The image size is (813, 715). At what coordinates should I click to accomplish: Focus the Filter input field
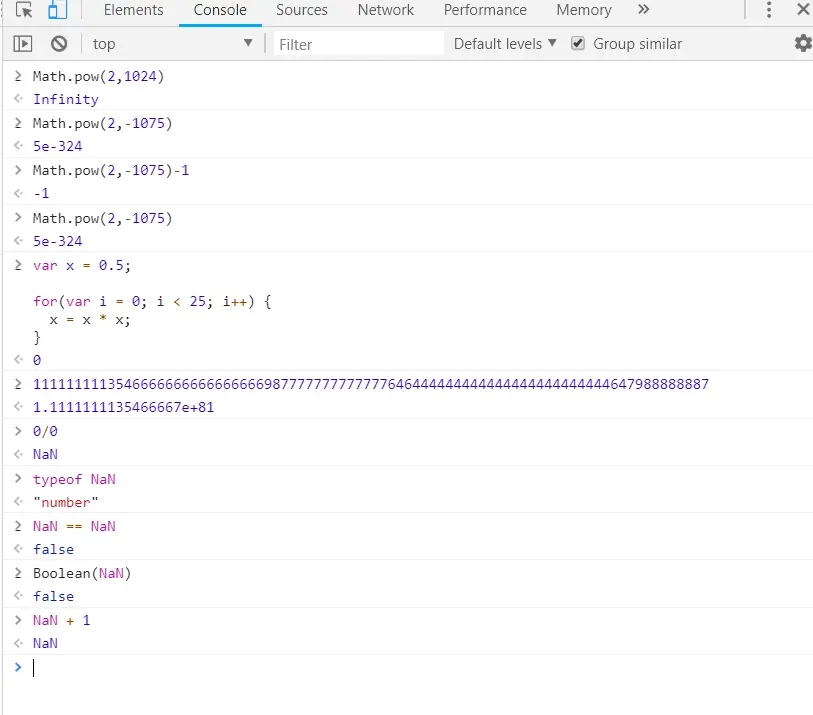[x=358, y=45]
